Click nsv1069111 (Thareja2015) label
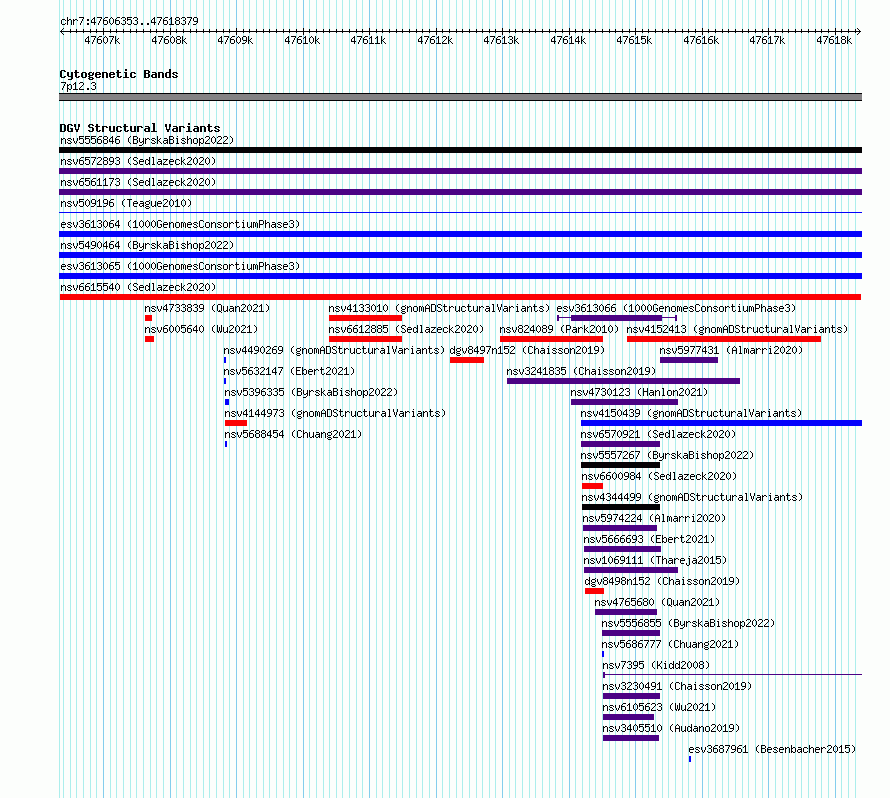 point(656,560)
